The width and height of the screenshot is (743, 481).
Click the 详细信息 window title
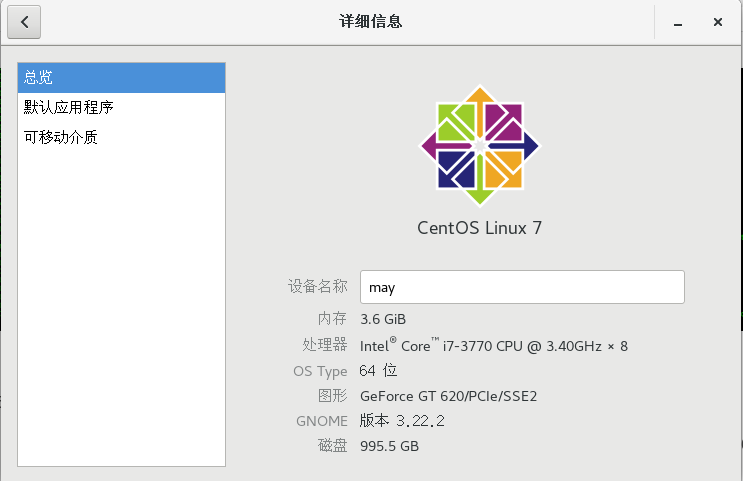pos(371,22)
